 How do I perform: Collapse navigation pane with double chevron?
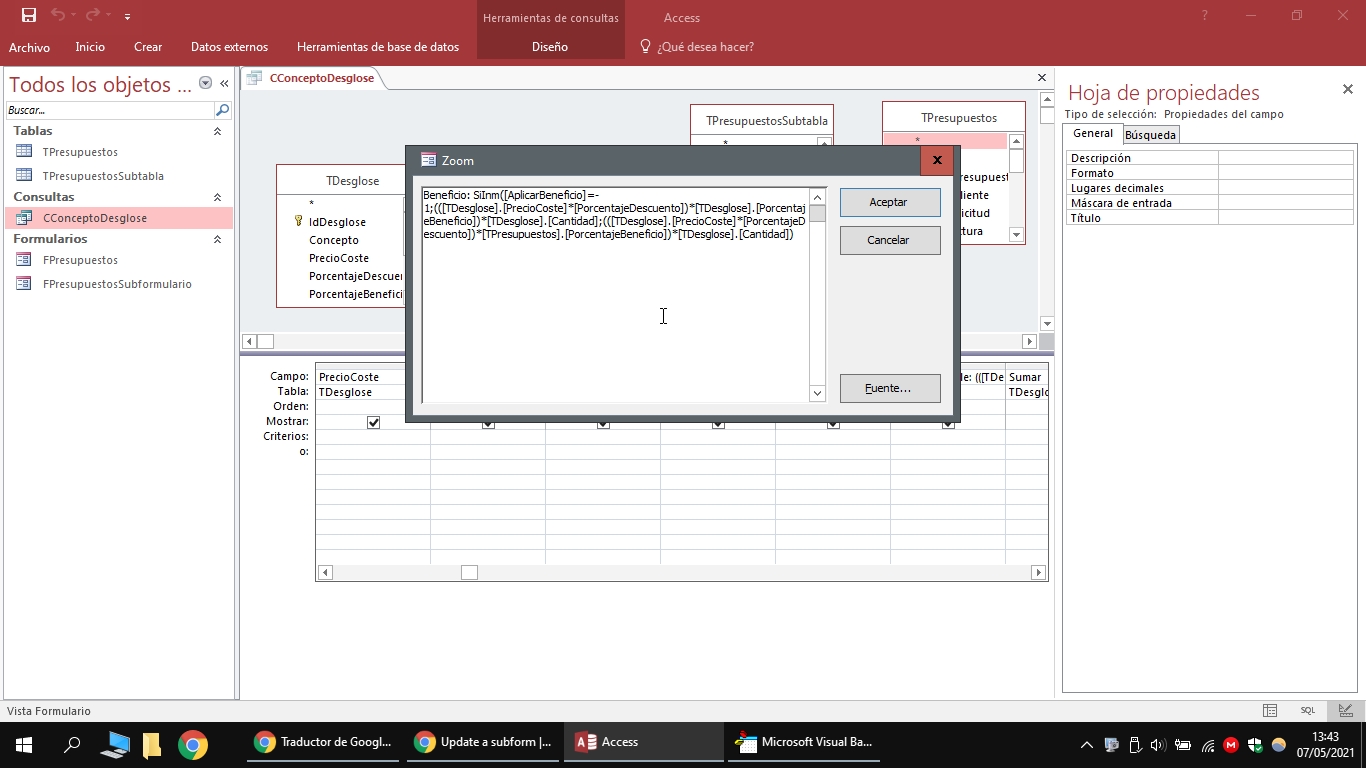tap(224, 84)
